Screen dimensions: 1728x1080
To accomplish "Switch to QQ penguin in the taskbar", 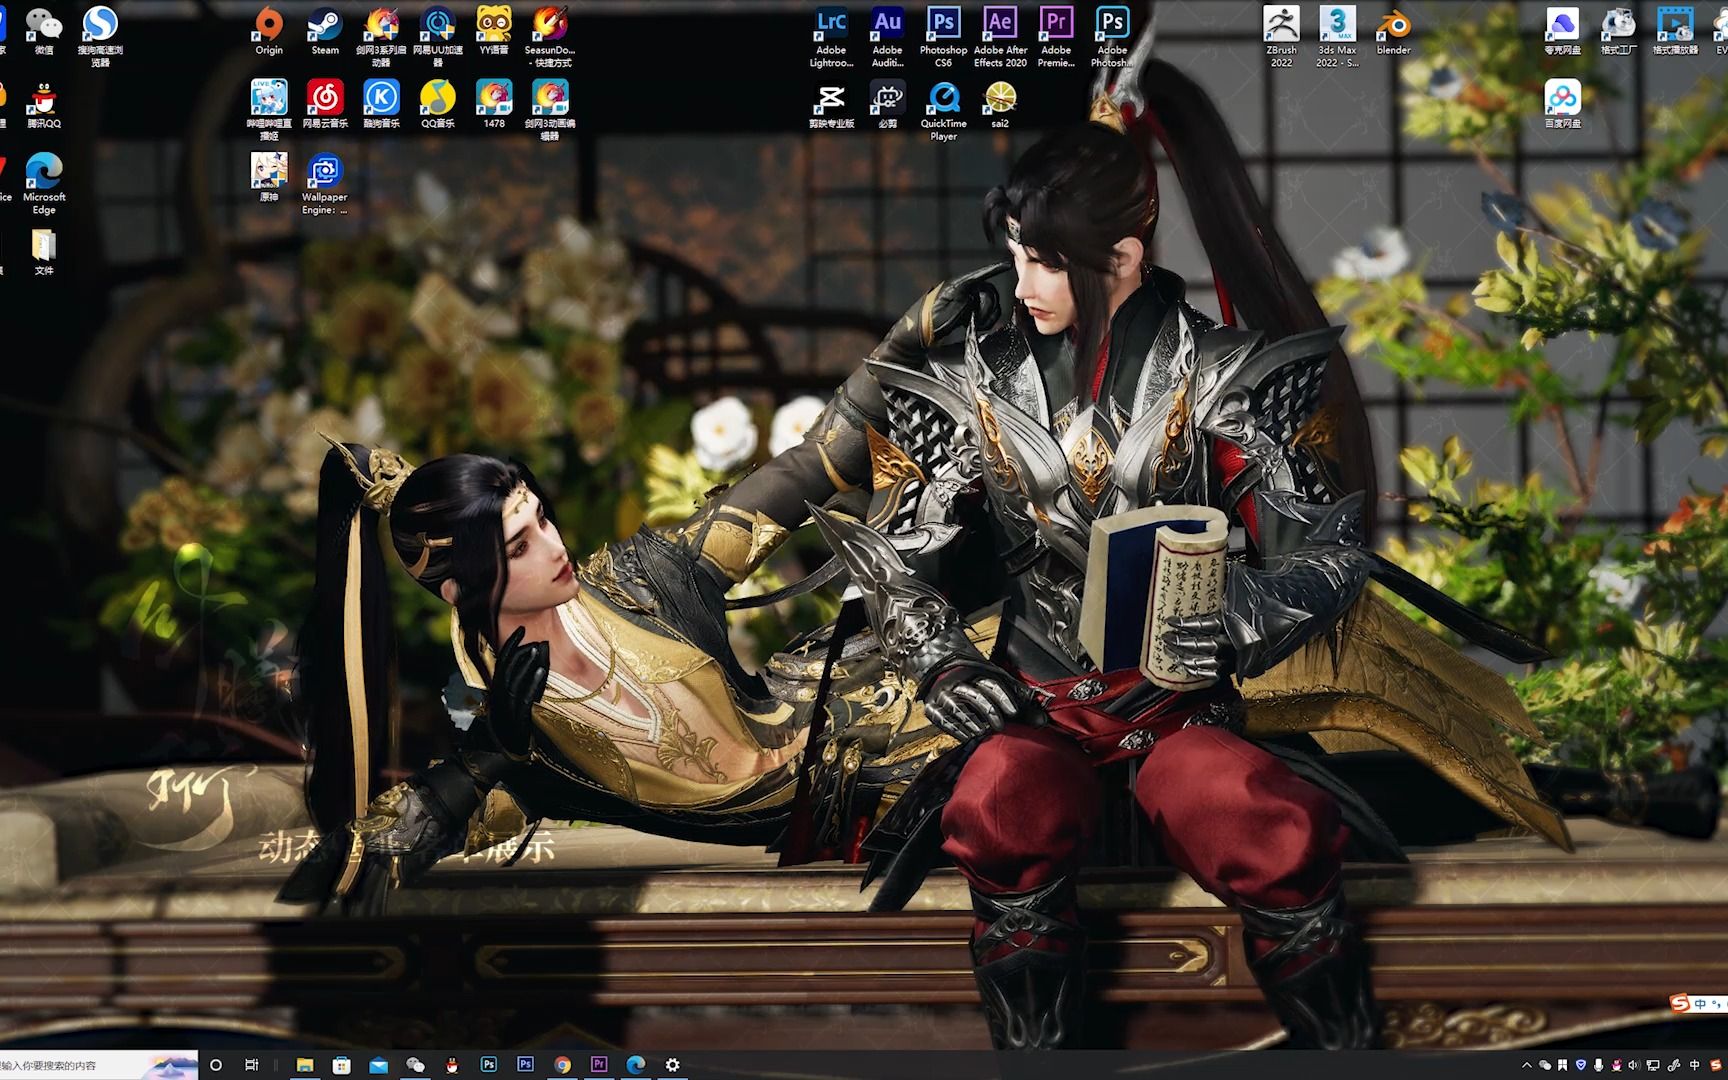I will click(x=452, y=1065).
